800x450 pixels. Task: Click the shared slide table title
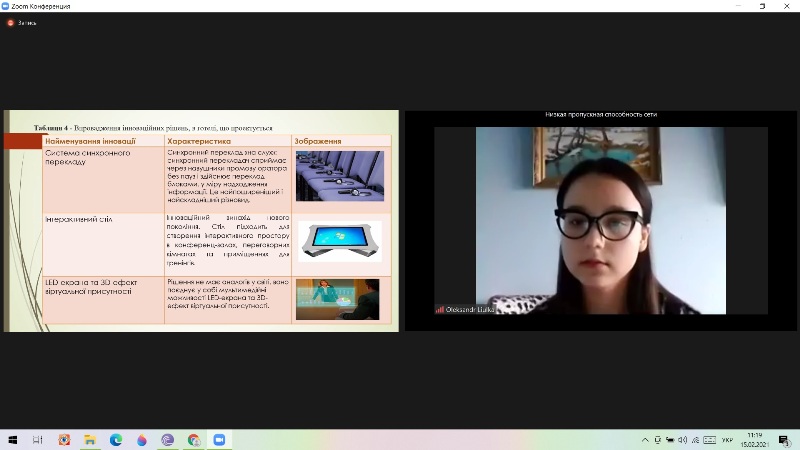tap(153, 128)
